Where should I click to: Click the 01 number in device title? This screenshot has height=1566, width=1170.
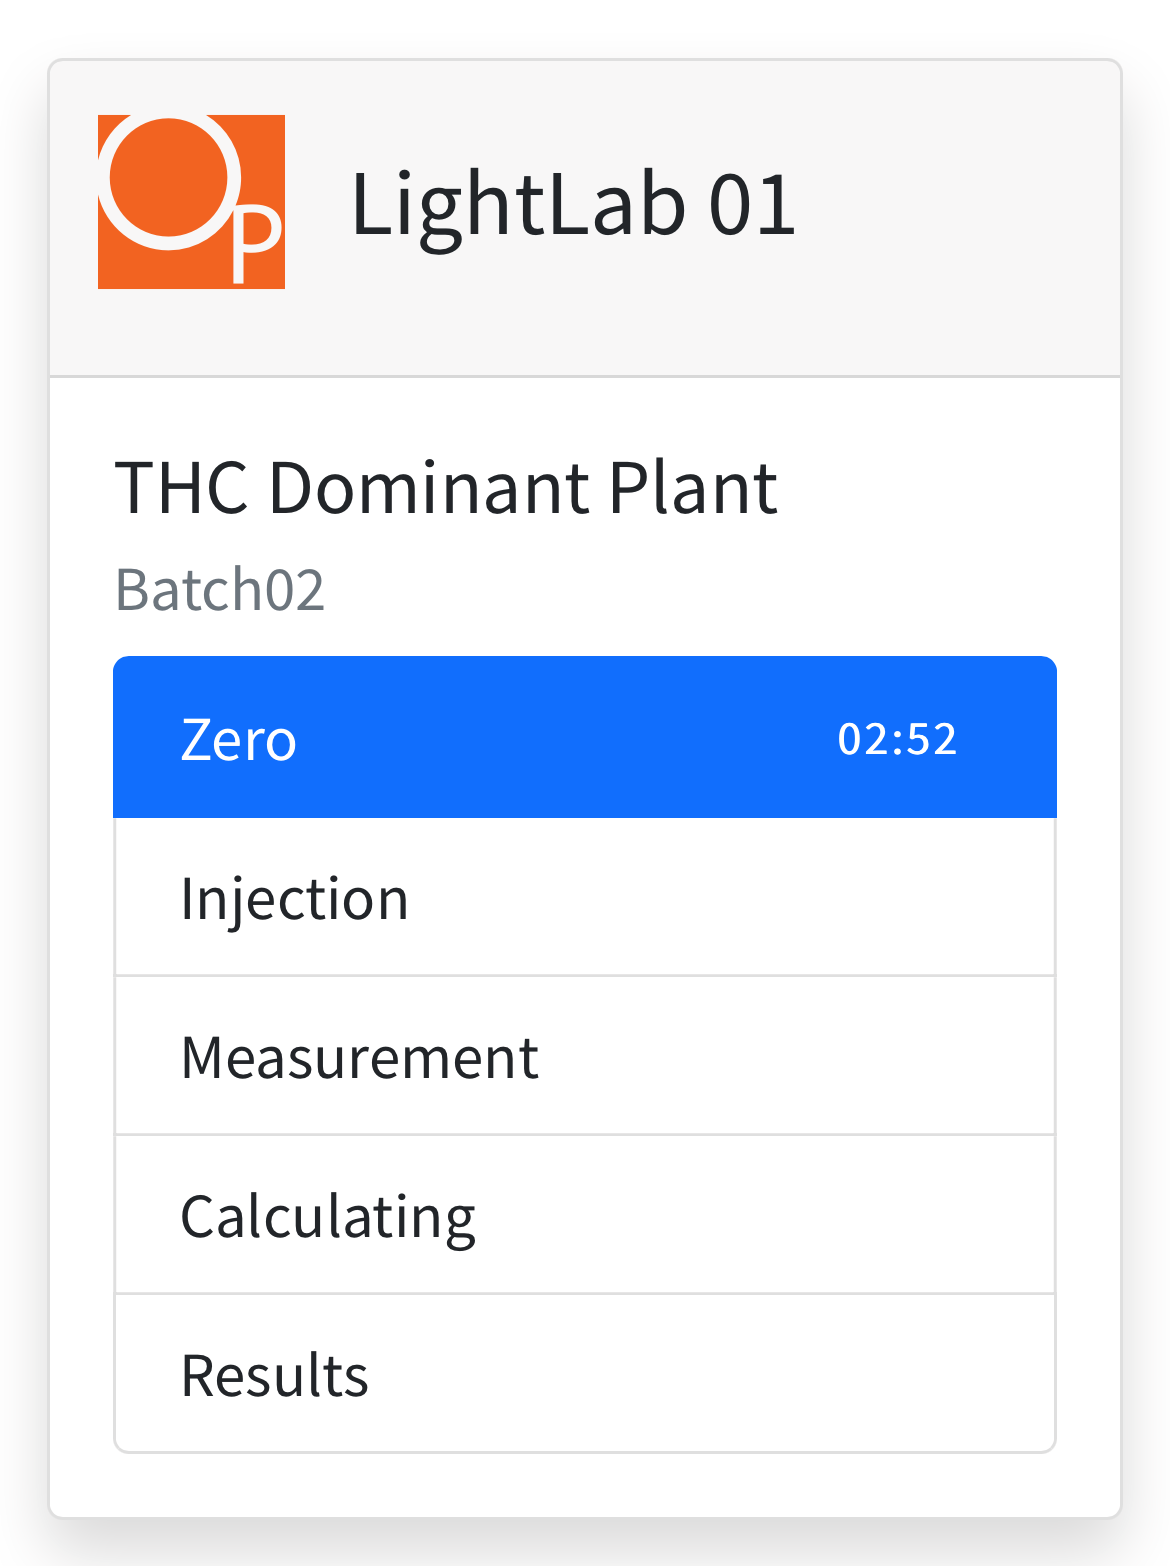pyautogui.click(x=752, y=204)
